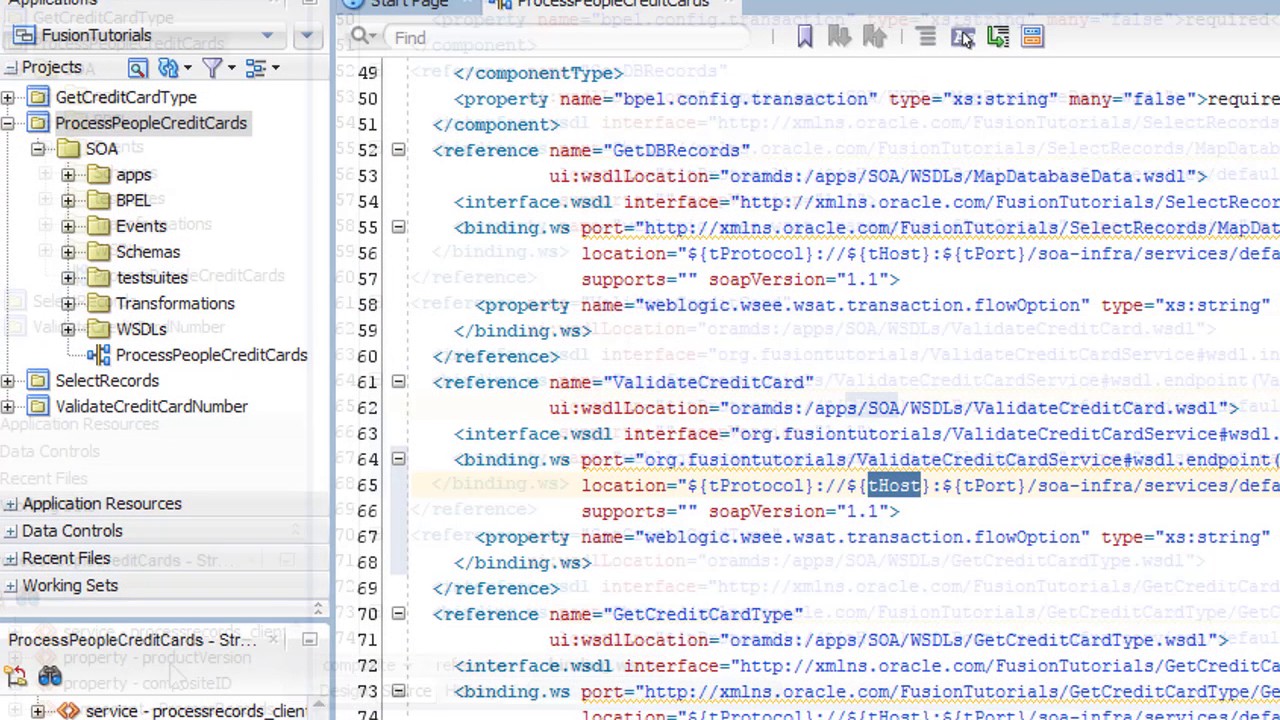Click the toolbar icon under the mouse pointer
Viewport: 1280px width, 720px height.
[962, 37]
